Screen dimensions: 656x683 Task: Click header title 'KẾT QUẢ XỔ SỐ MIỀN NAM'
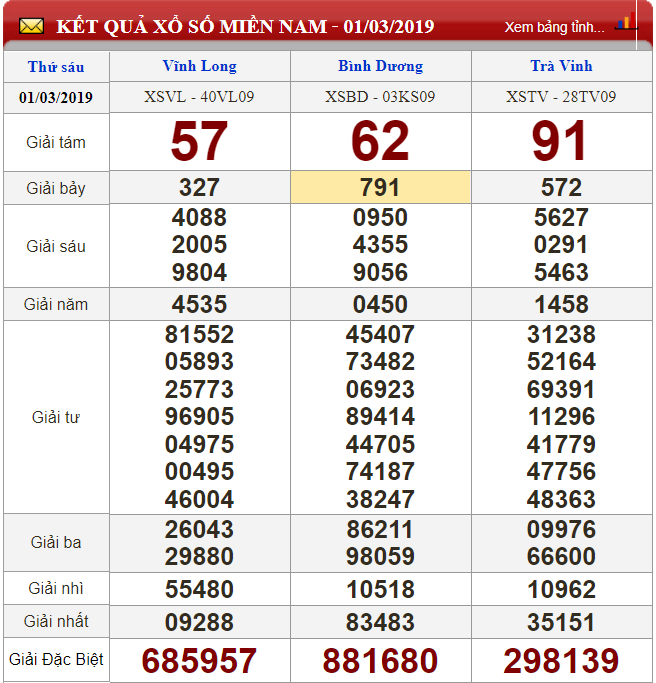point(191,27)
